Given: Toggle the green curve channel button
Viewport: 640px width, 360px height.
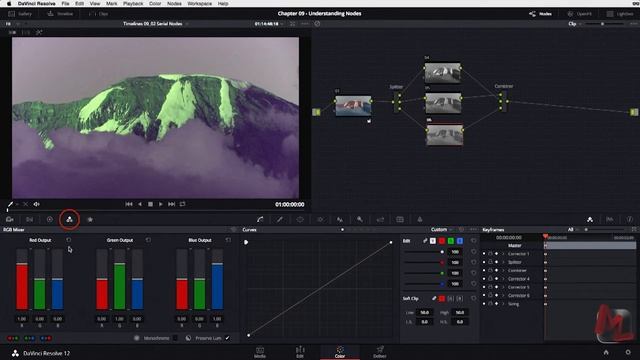Looking at the screenshot, I should click(451, 241).
